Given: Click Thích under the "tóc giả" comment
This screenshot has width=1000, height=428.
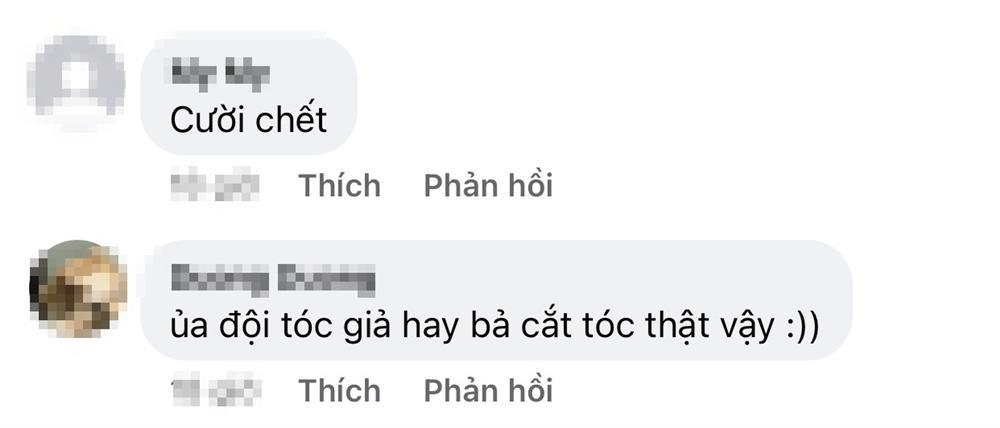Looking at the screenshot, I should pos(340,390).
